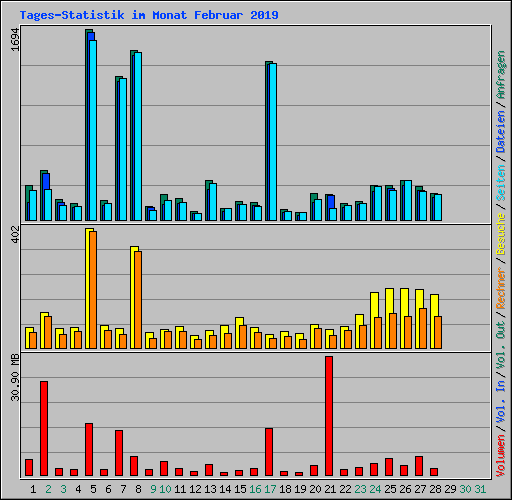Click the 'Seiten' legend label
This screenshot has width=512, height=500.
coord(501,183)
